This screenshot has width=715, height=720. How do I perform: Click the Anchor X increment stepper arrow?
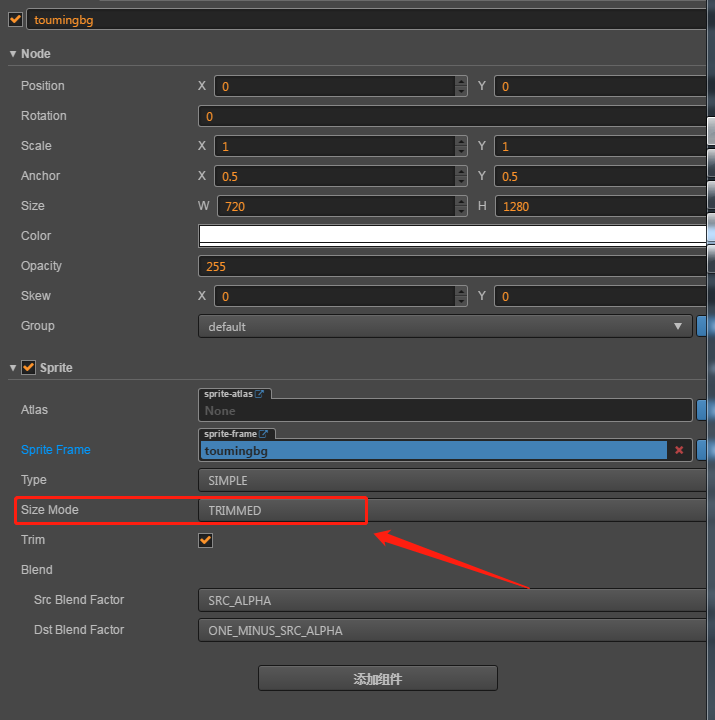[x=461, y=171]
